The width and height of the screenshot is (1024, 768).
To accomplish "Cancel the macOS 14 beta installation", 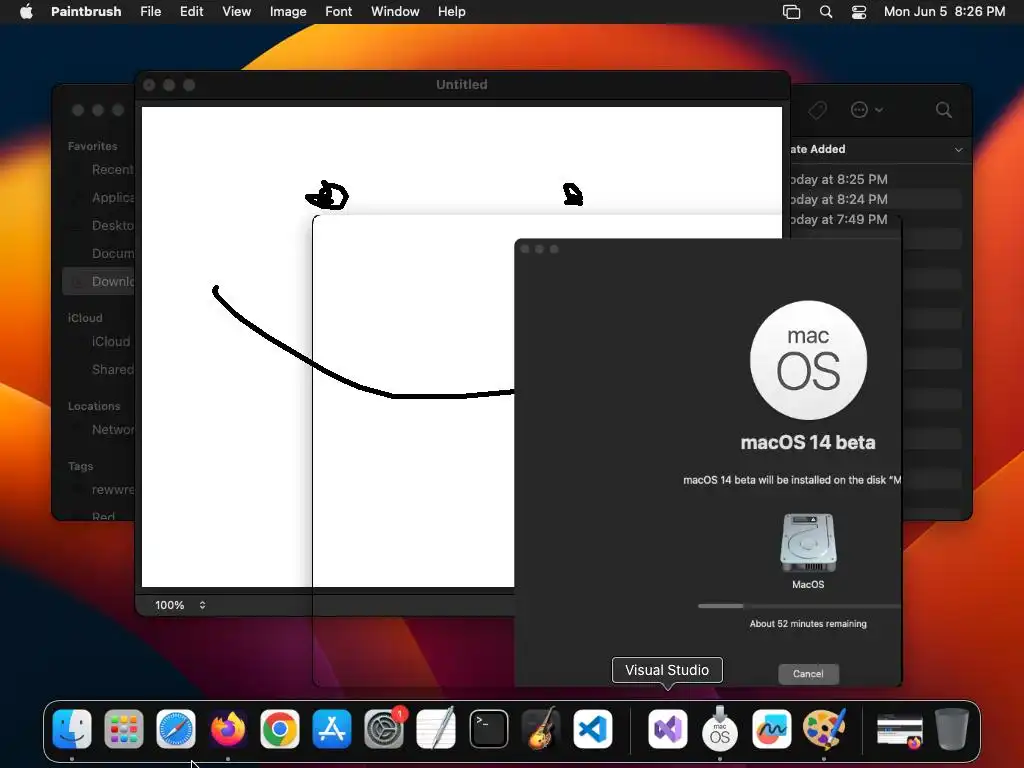I will (808, 674).
